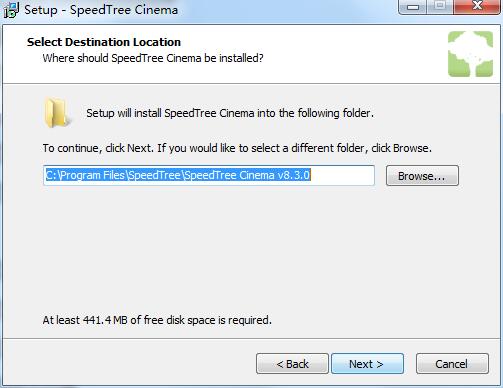Click the green SpeedTree tree logo
The width and height of the screenshot is (503, 388).
pos(470,54)
